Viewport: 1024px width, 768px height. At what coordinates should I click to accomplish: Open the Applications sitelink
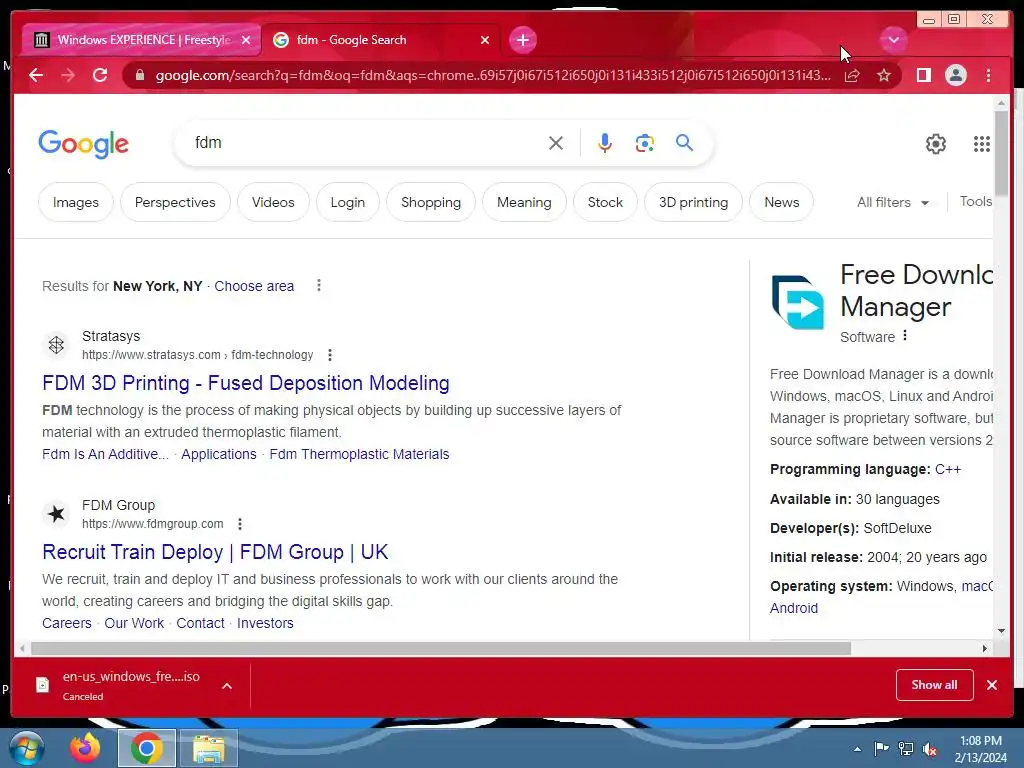[219, 454]
